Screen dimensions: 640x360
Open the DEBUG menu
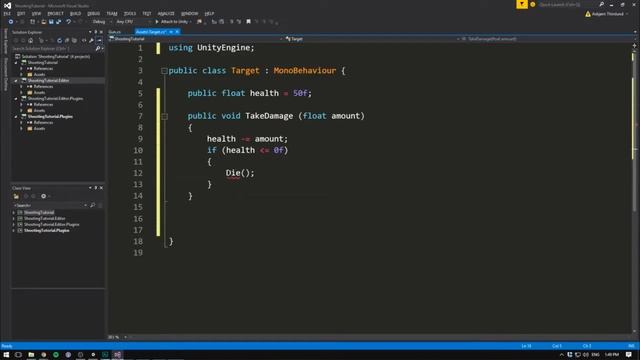[x=93, y=13]
